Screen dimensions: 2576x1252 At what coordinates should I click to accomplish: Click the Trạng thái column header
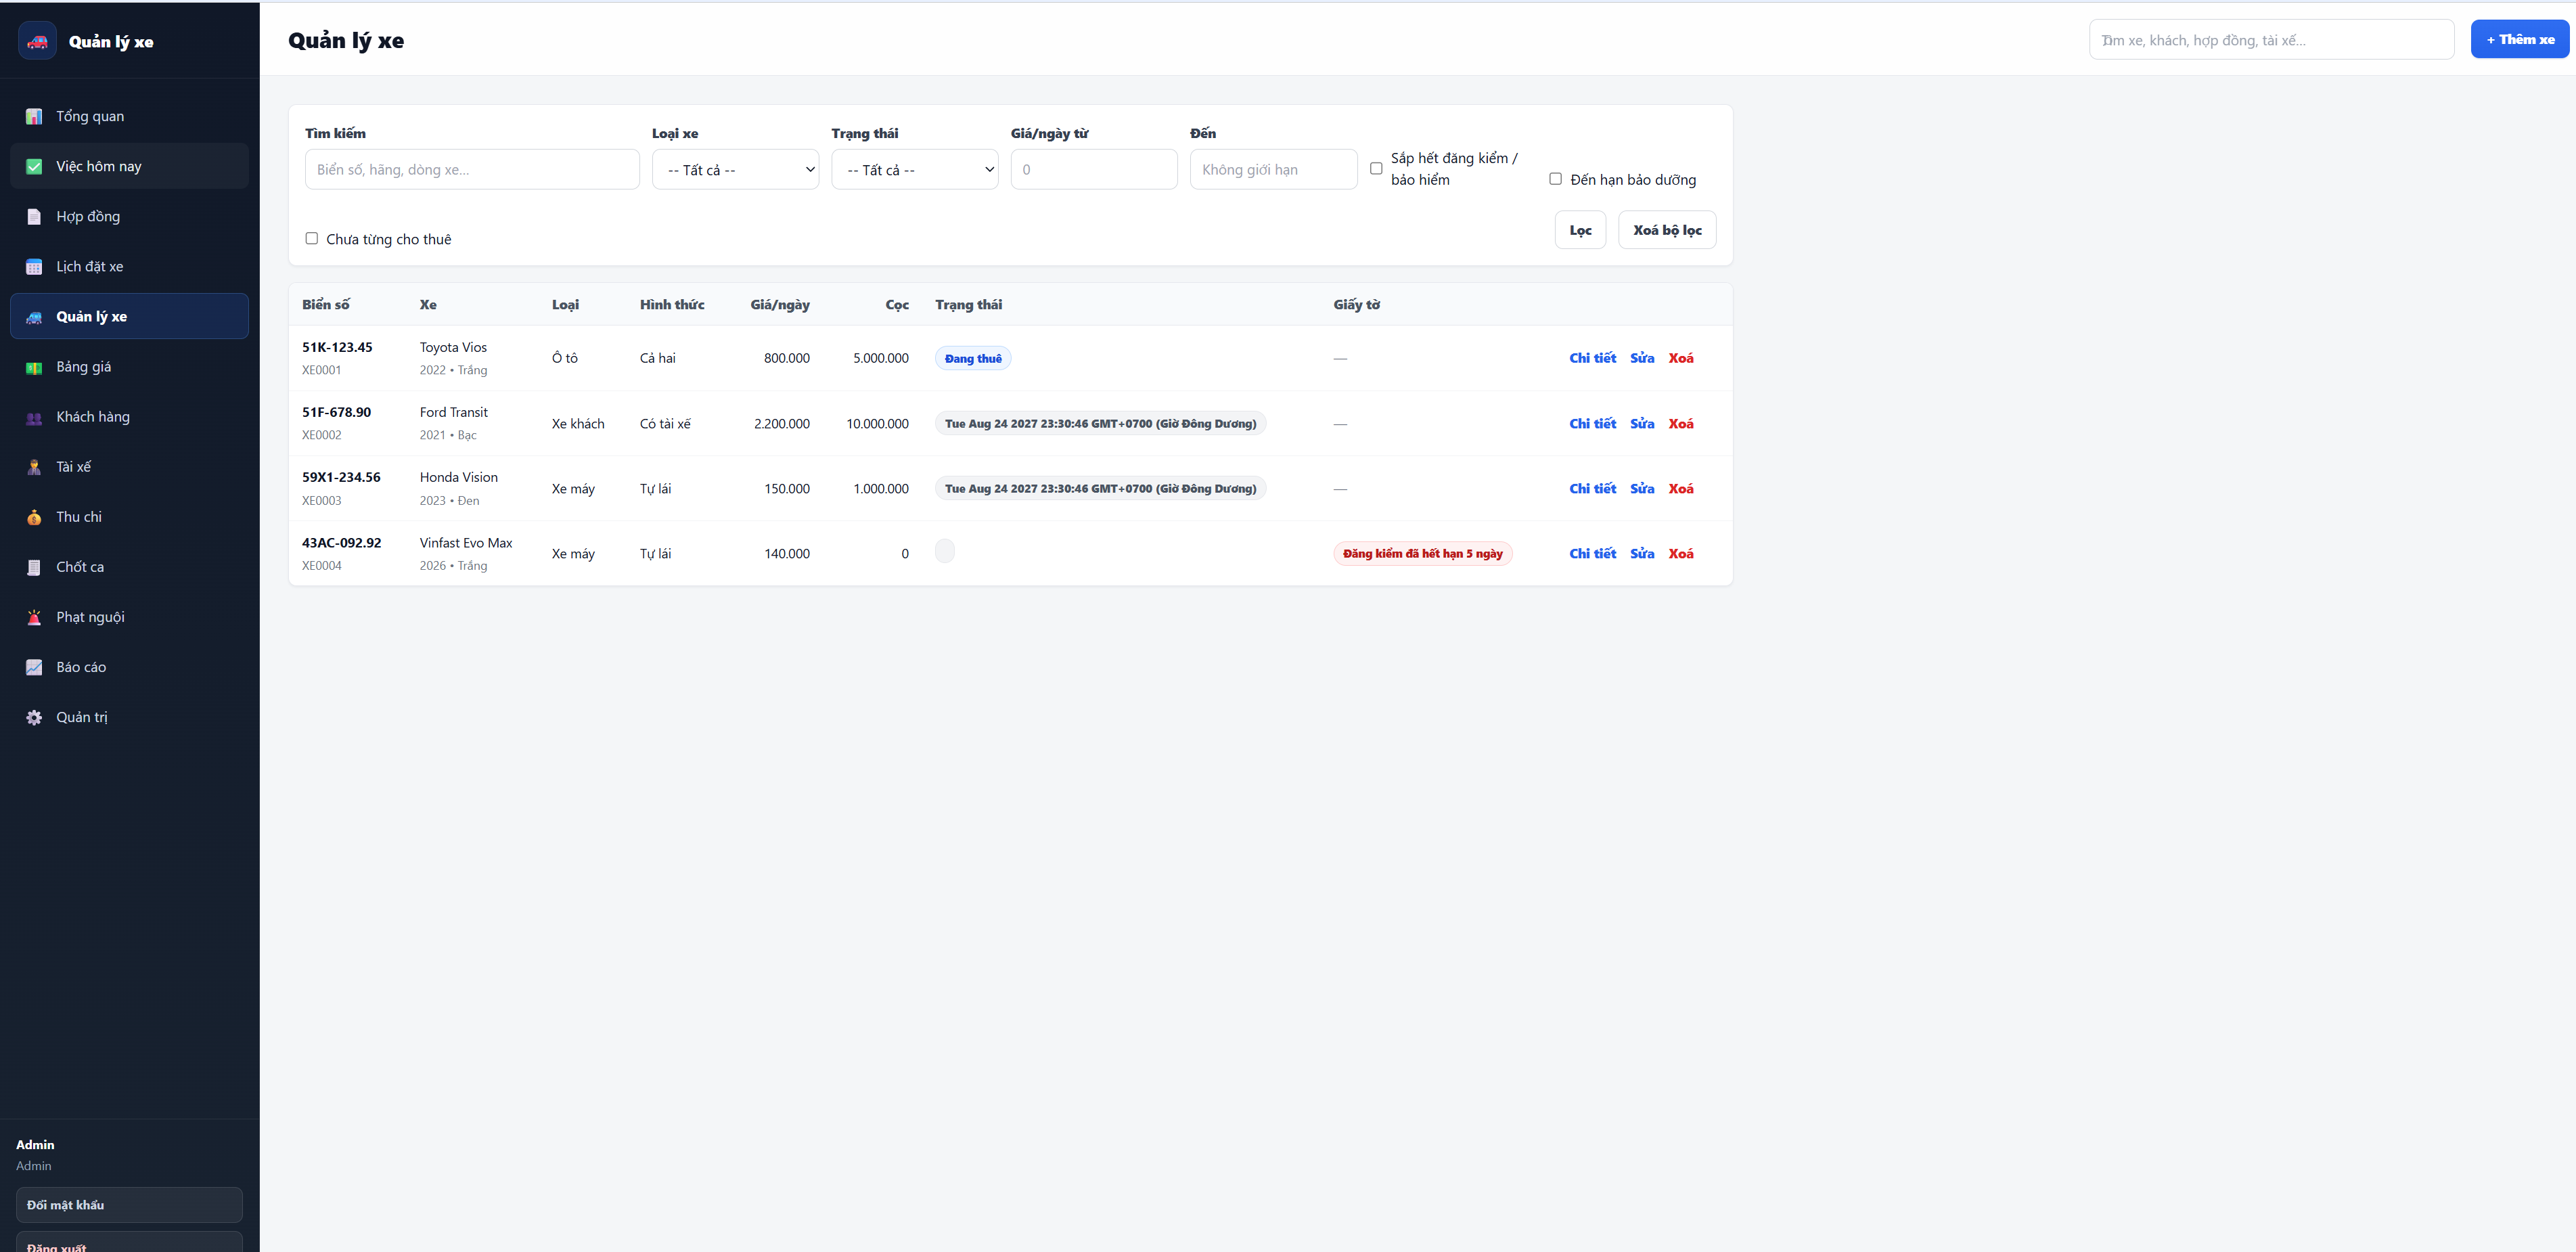[x=968, y=304]
